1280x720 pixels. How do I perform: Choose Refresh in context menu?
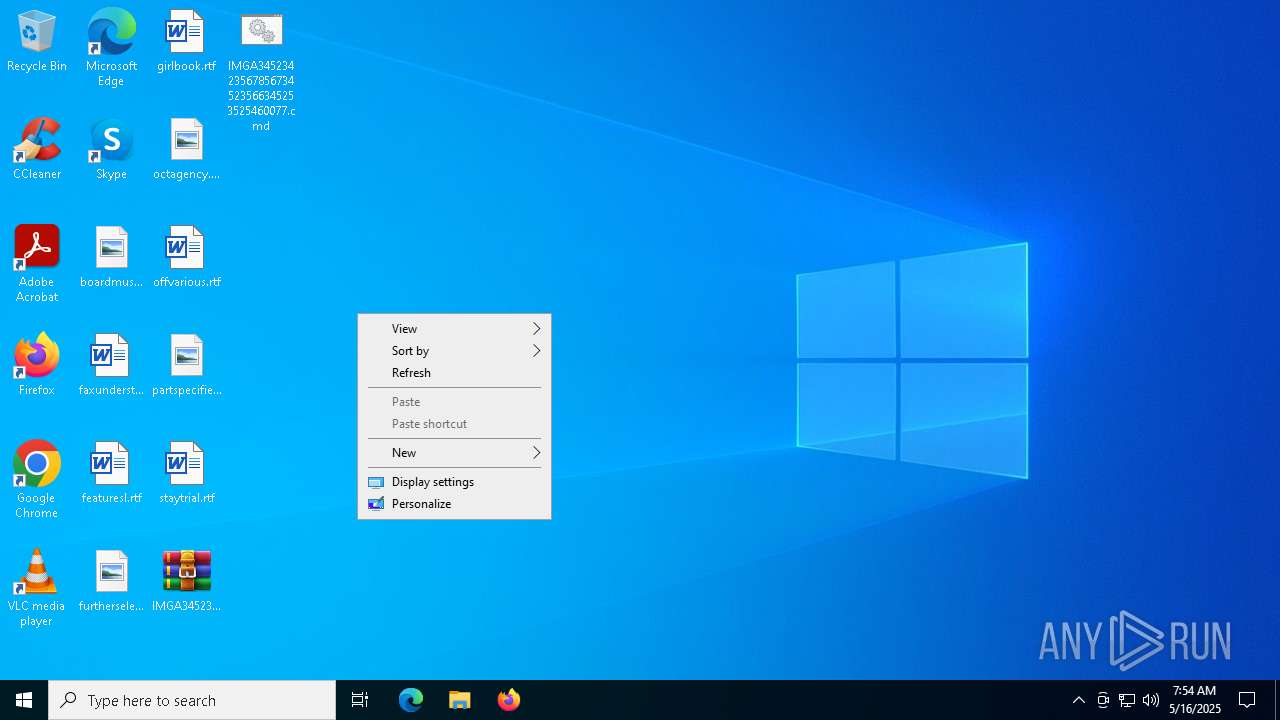click(454, 373)
